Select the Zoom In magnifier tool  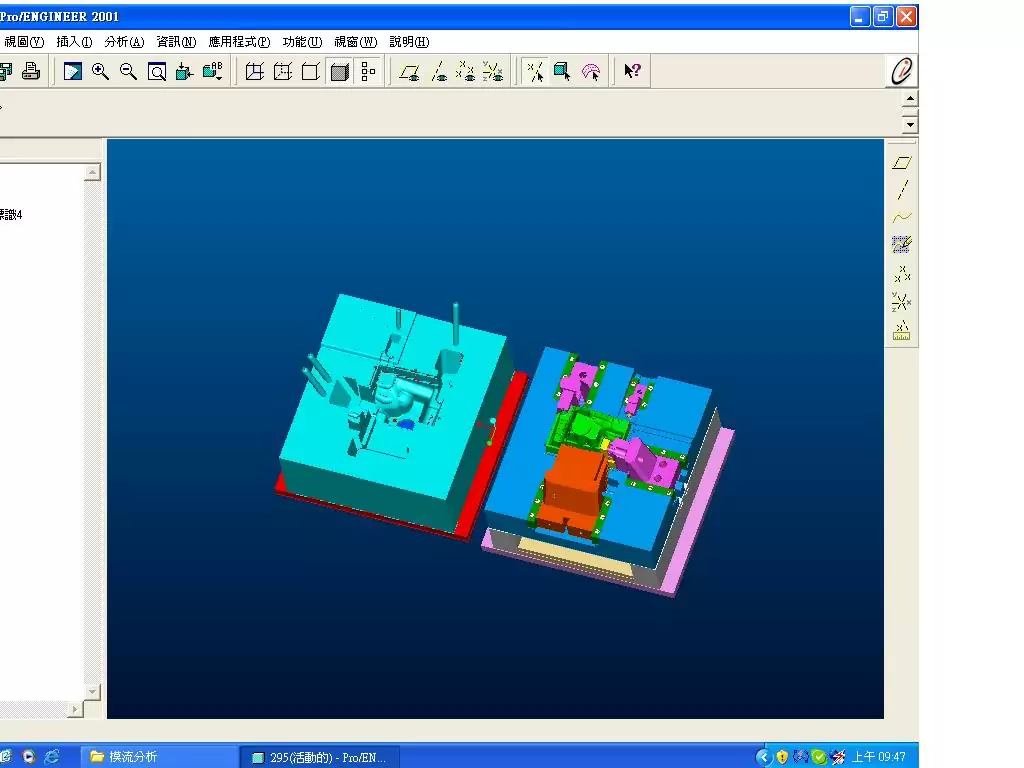(100, 71)
